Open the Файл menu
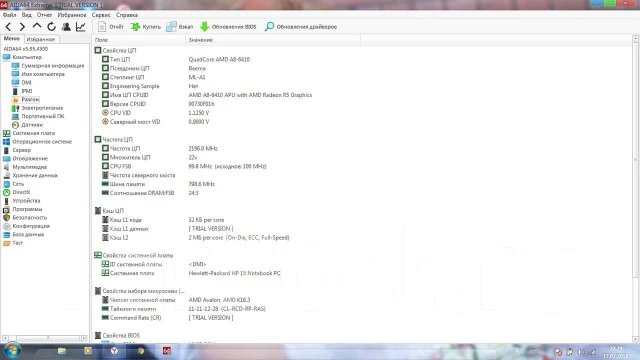This screenshot has height=360, width=640. pos(9,15)
